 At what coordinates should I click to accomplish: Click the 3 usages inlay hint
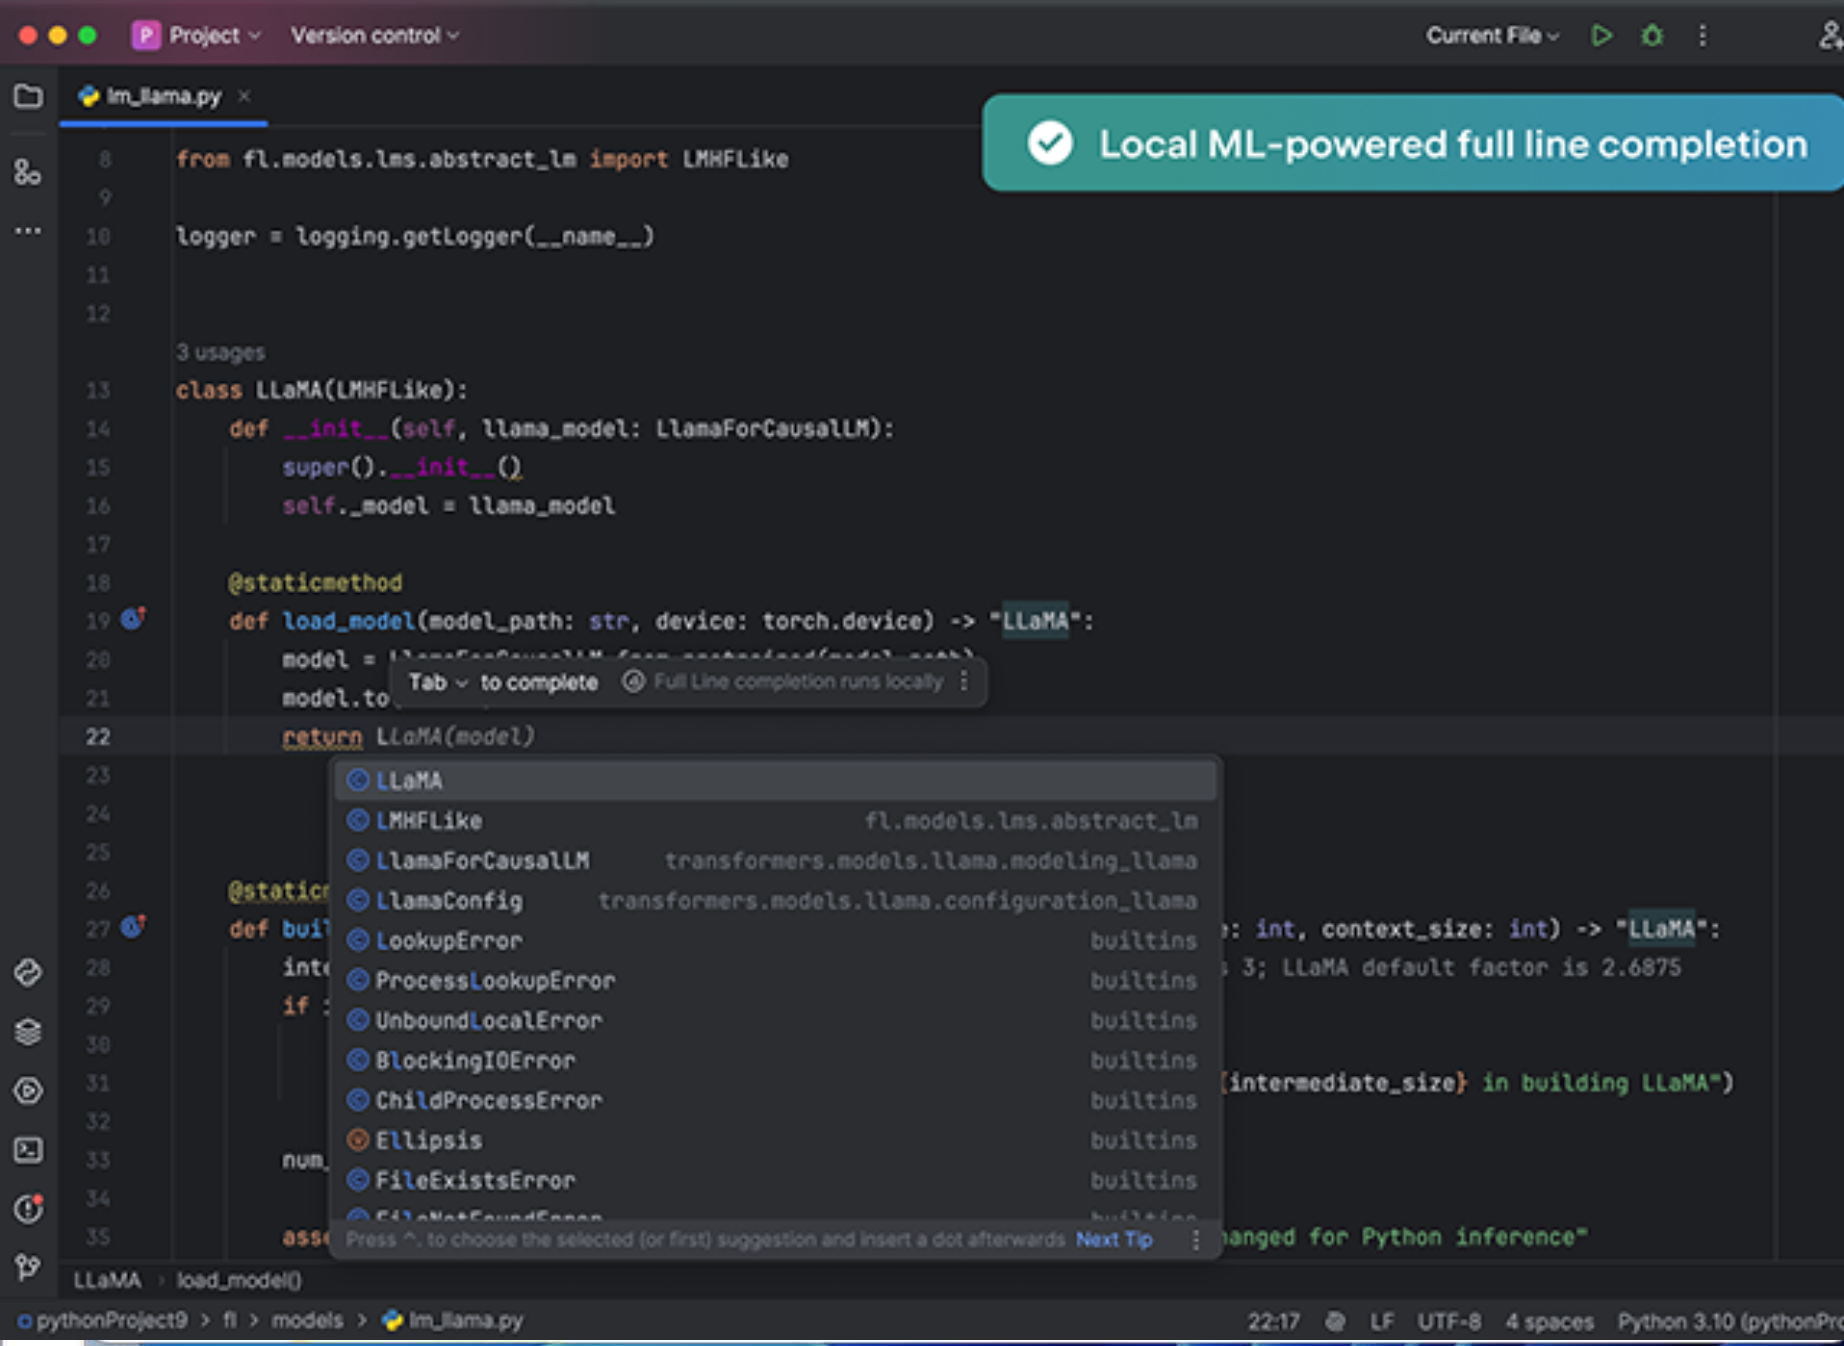[x=221, y=352]
